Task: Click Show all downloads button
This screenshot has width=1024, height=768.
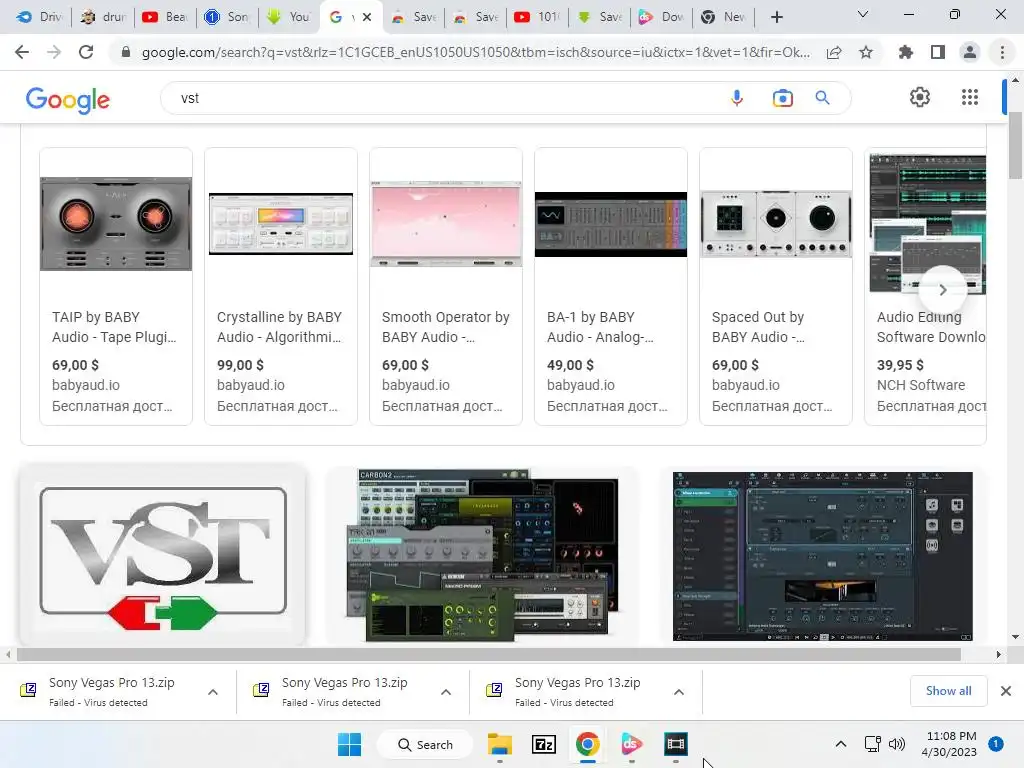Action: click(x=948, y=691)
